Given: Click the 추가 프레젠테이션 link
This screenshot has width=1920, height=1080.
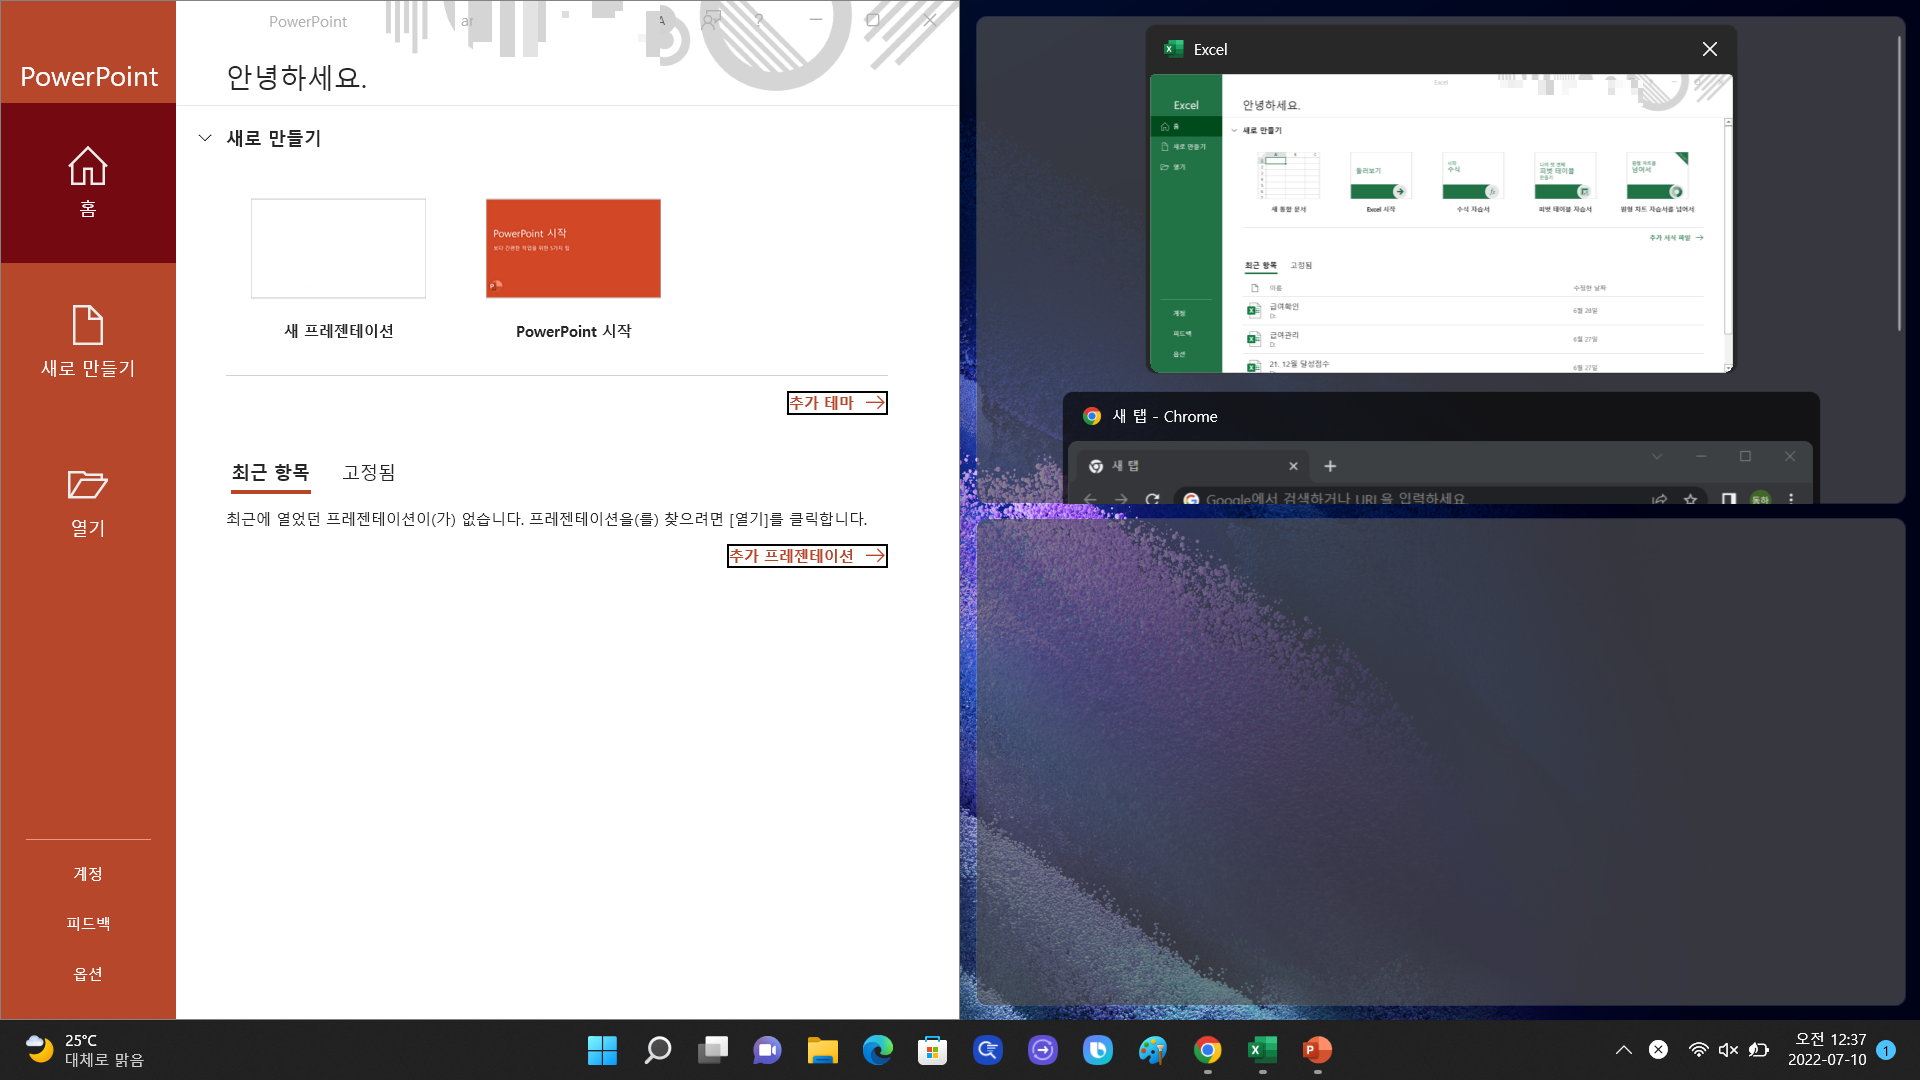Looking at the screenshot, I should [x=806, y=556].
